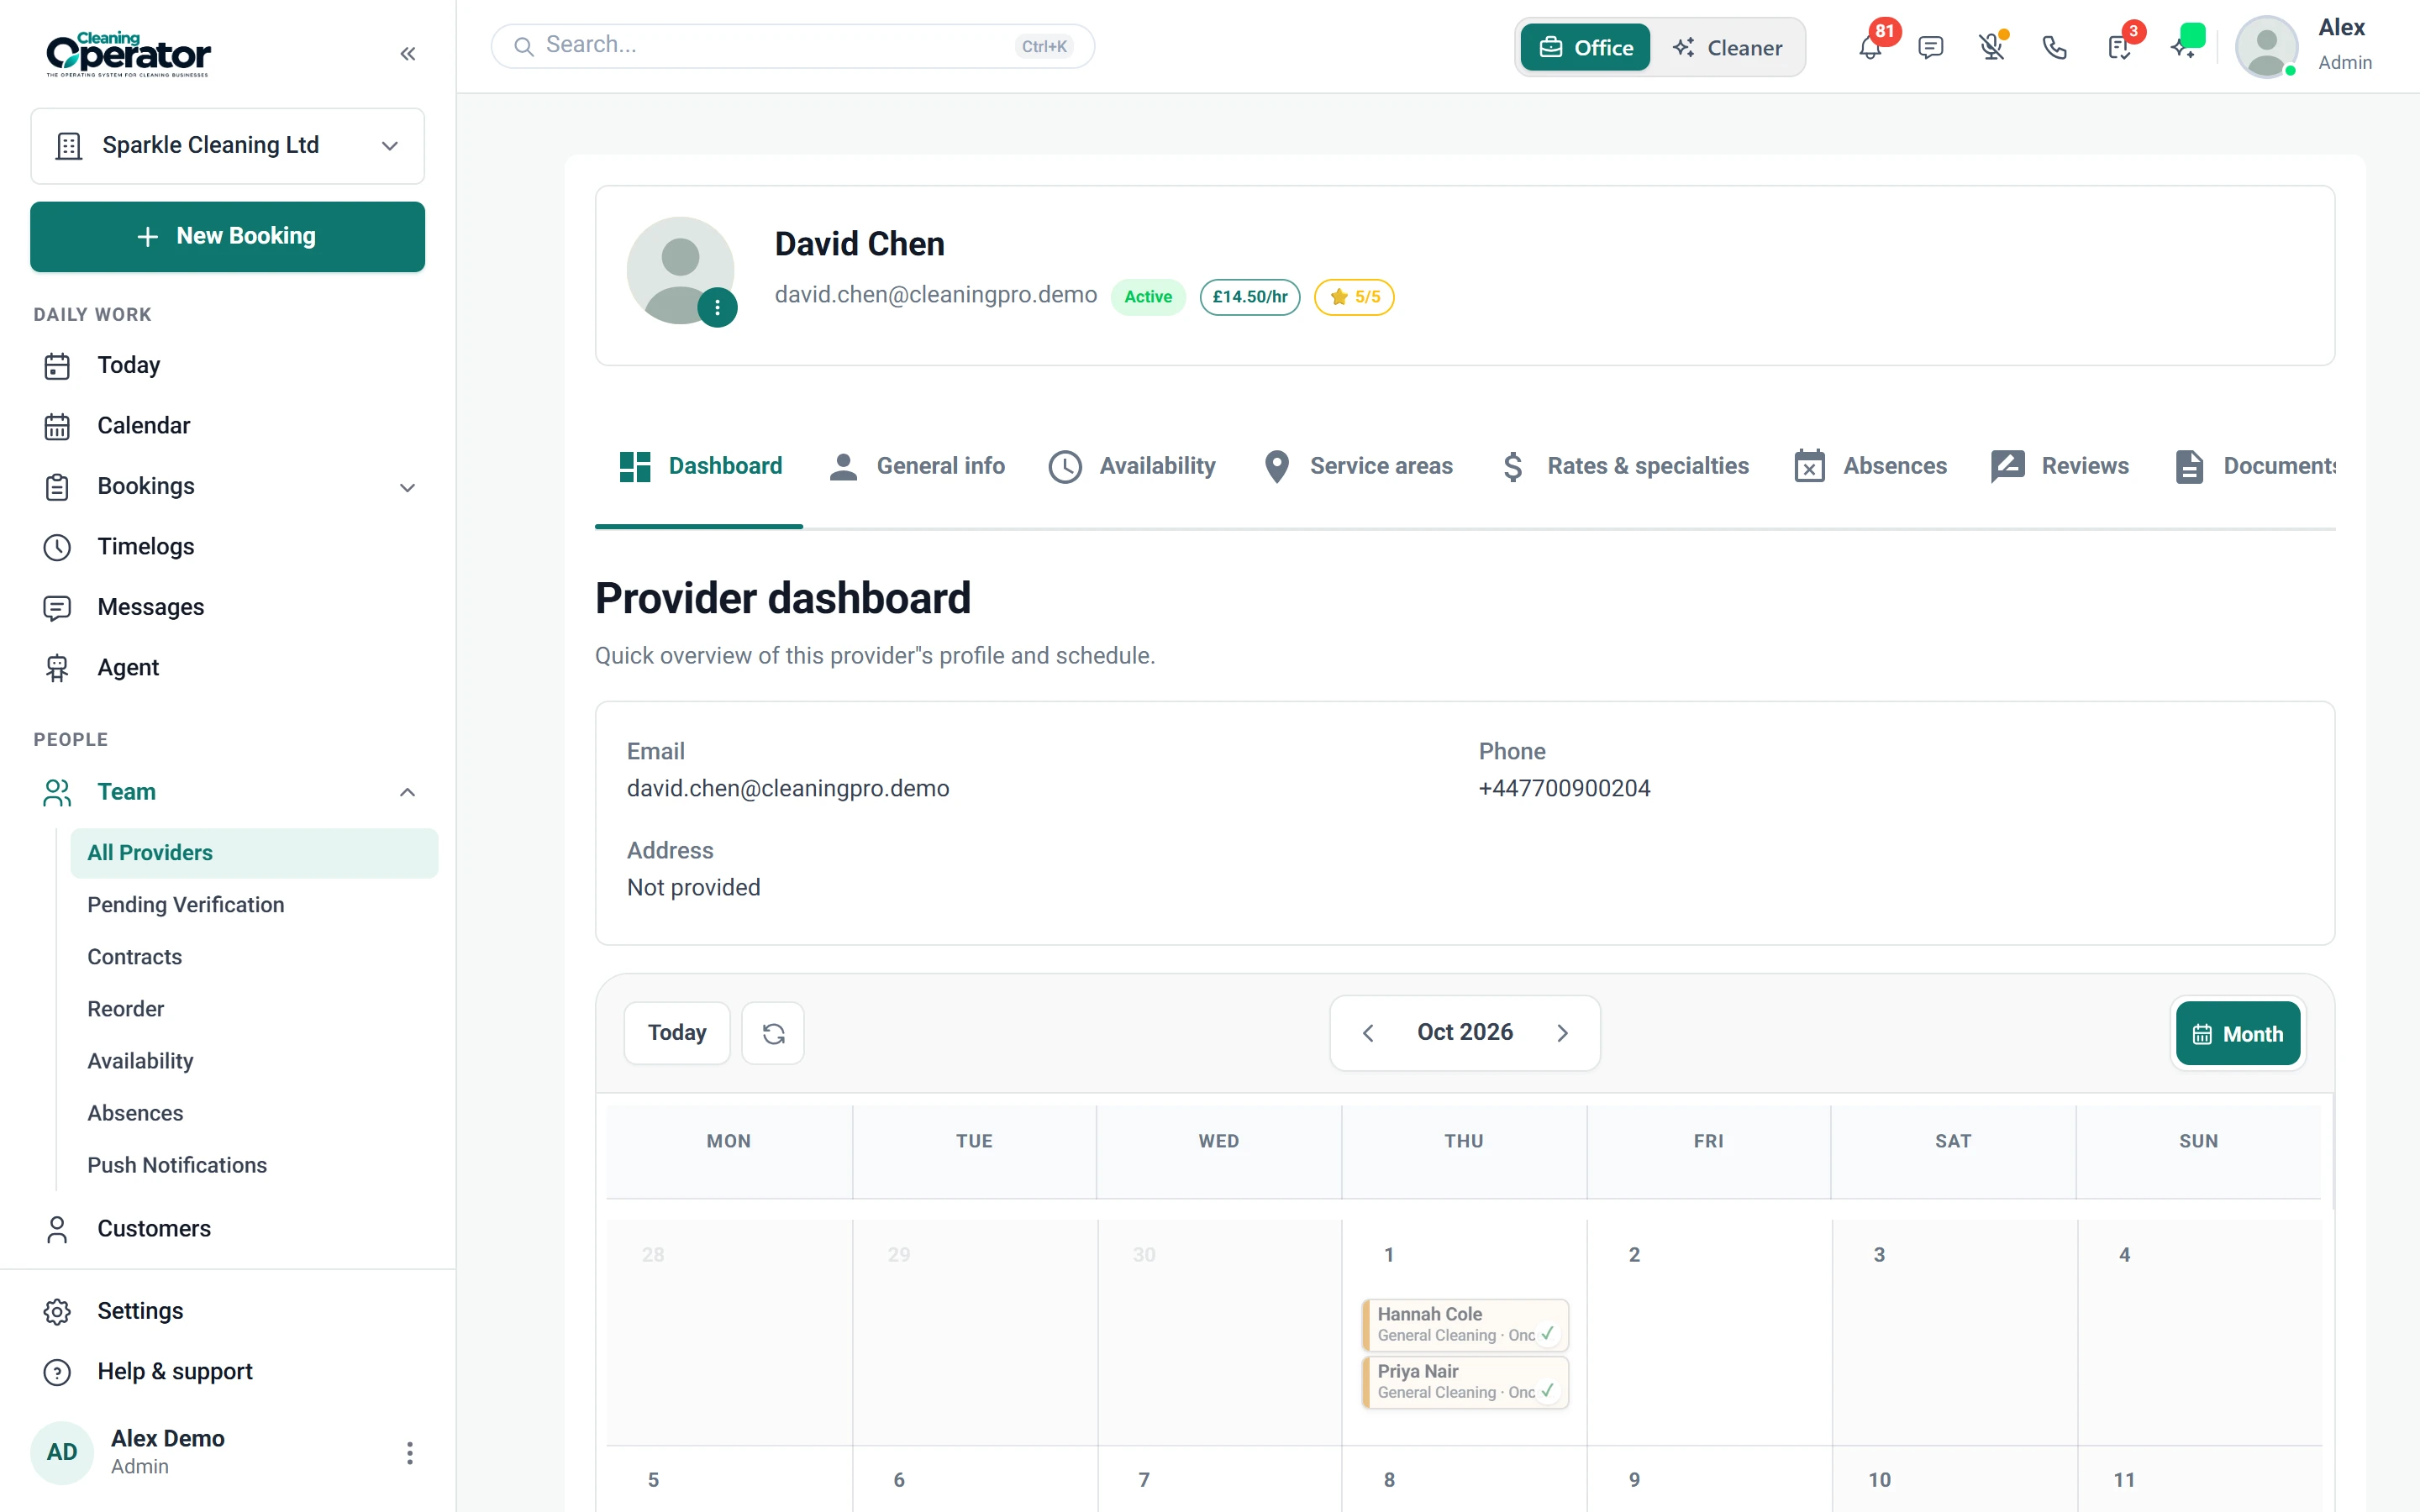This screenshot has height=1512, width=2420.
Task: Click the Alex profile avatar in the top bar
Action: 2266,47
